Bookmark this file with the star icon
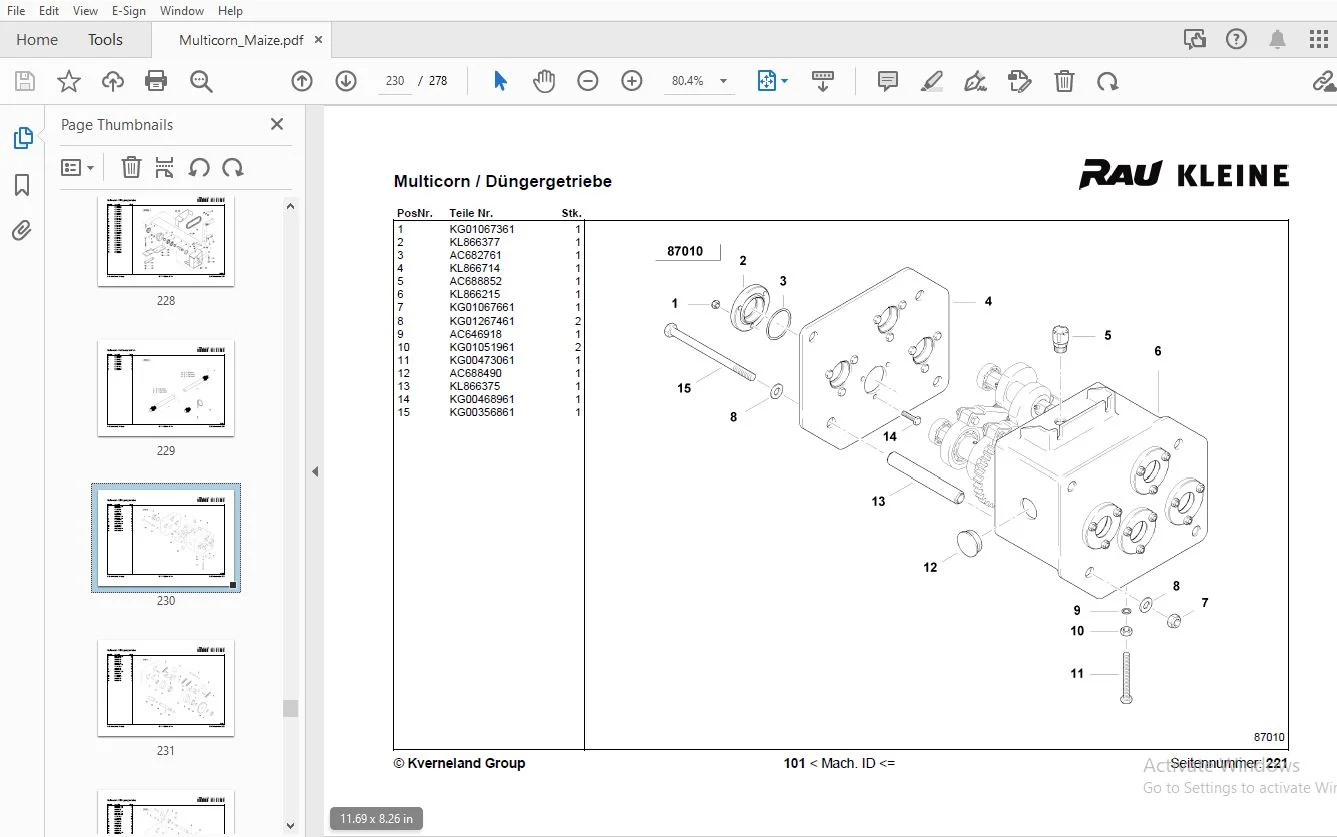 (69, 81)
